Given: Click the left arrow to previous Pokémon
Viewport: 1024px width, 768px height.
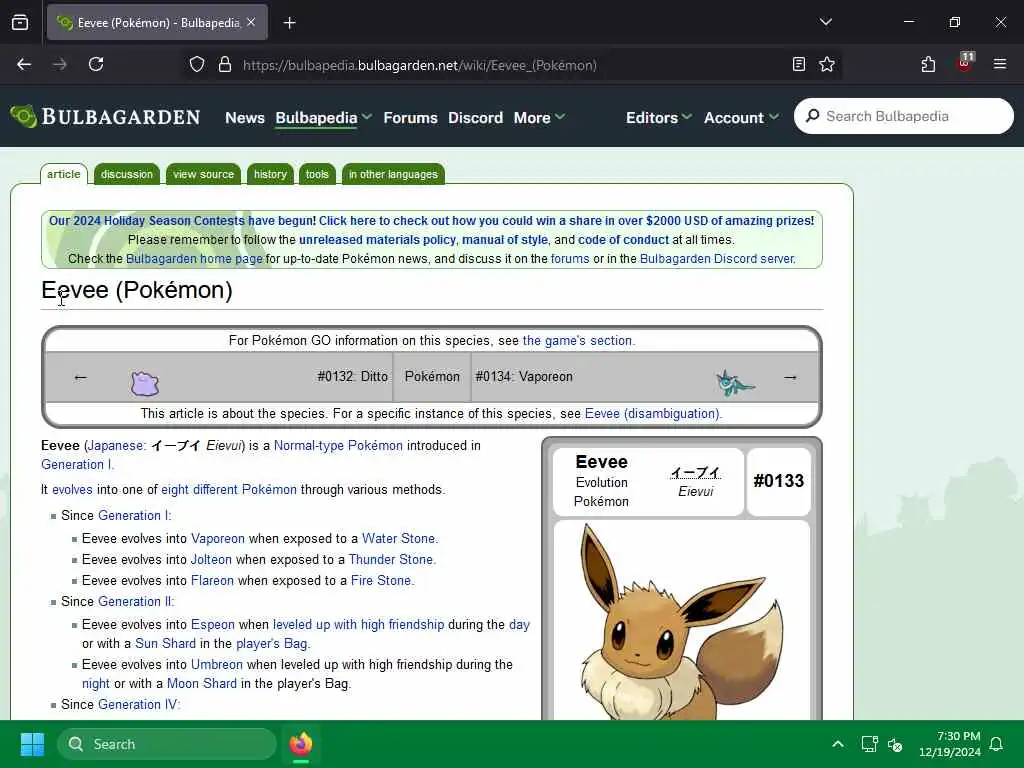Looking at the screenshot, I should (80, 377).
